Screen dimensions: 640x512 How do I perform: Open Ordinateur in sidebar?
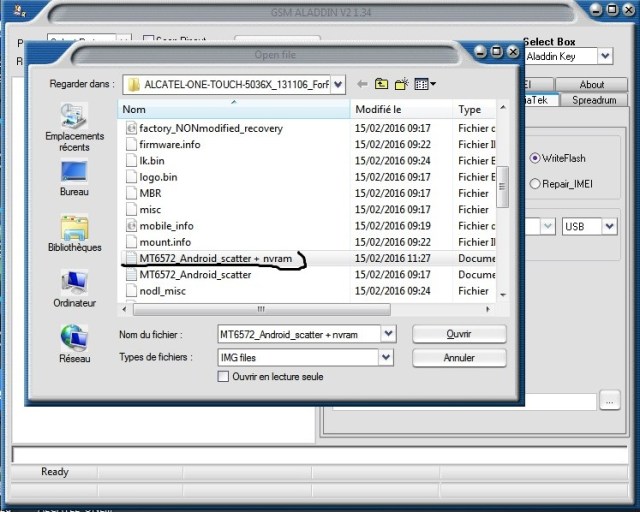pyautogui.click(x=74, y=288)
